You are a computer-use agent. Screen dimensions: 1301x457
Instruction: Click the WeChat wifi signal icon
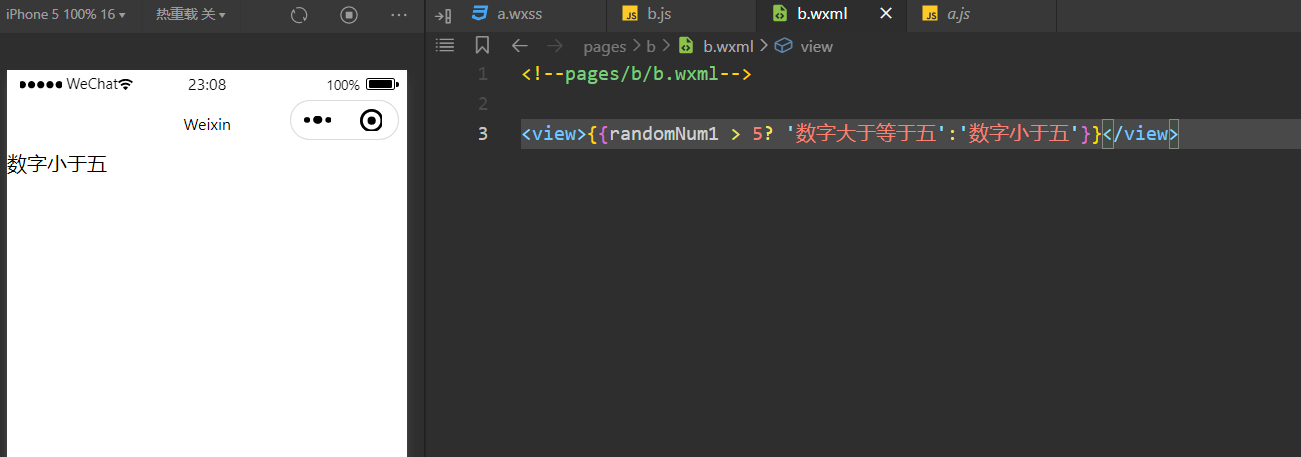125,84
